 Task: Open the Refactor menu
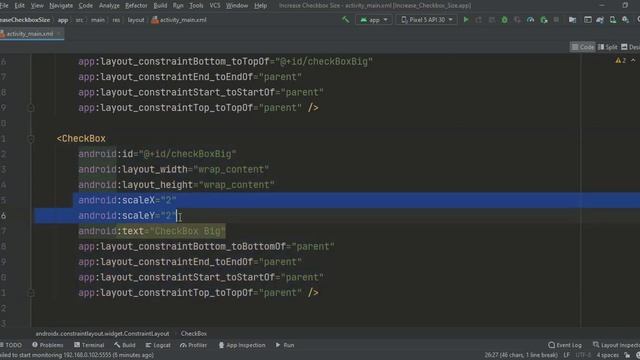tap(136, 6)
